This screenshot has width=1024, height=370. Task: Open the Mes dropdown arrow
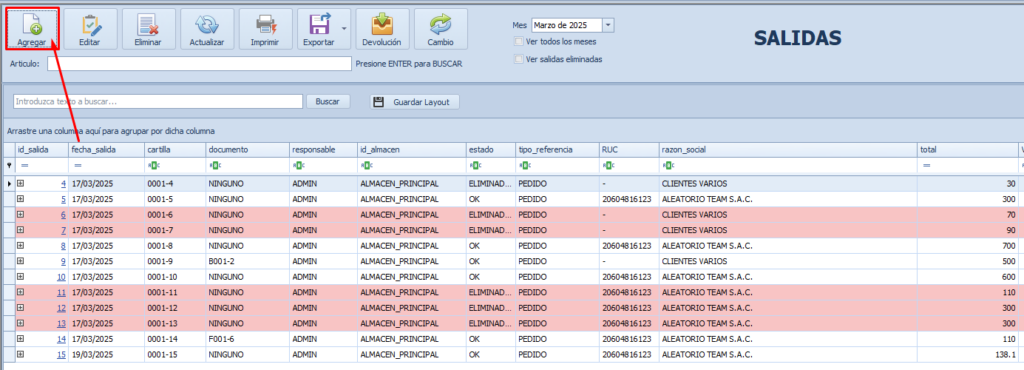(608, 25)
